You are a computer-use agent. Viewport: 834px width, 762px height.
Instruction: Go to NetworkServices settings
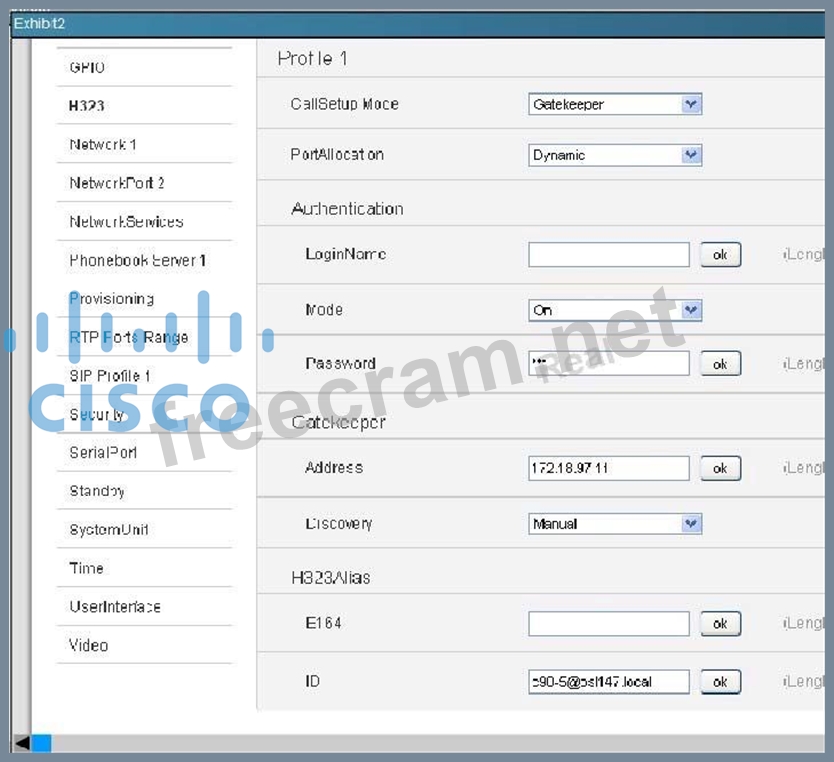click(x=126, y=221)
